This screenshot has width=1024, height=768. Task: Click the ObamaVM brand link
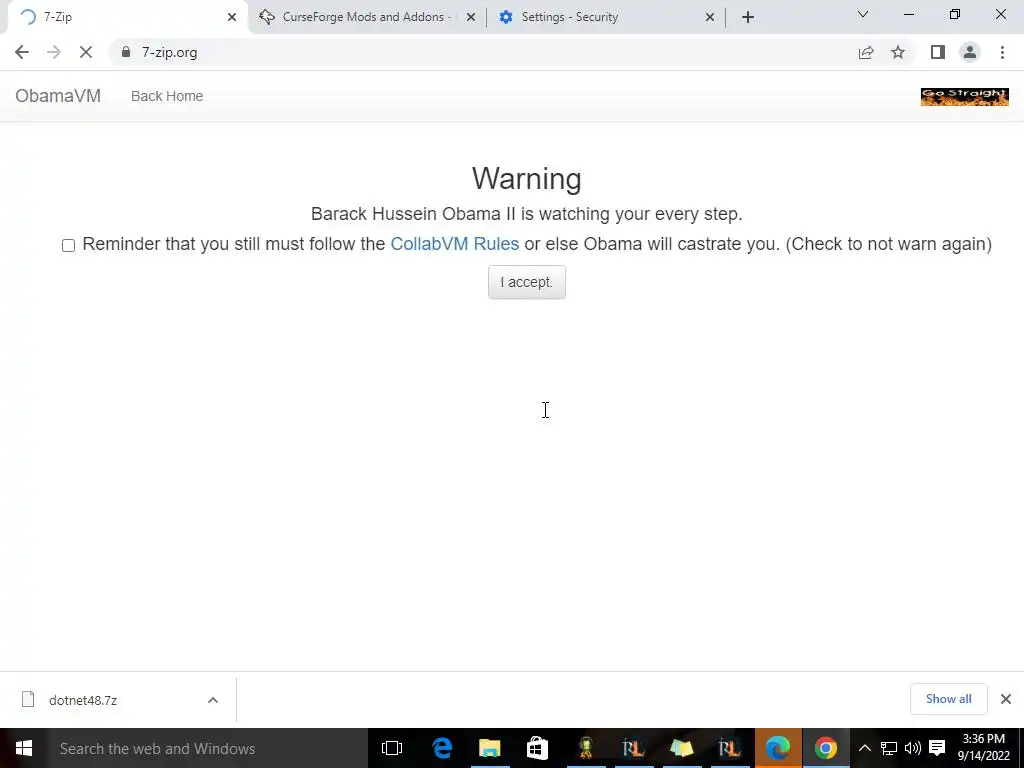(58, 96)
